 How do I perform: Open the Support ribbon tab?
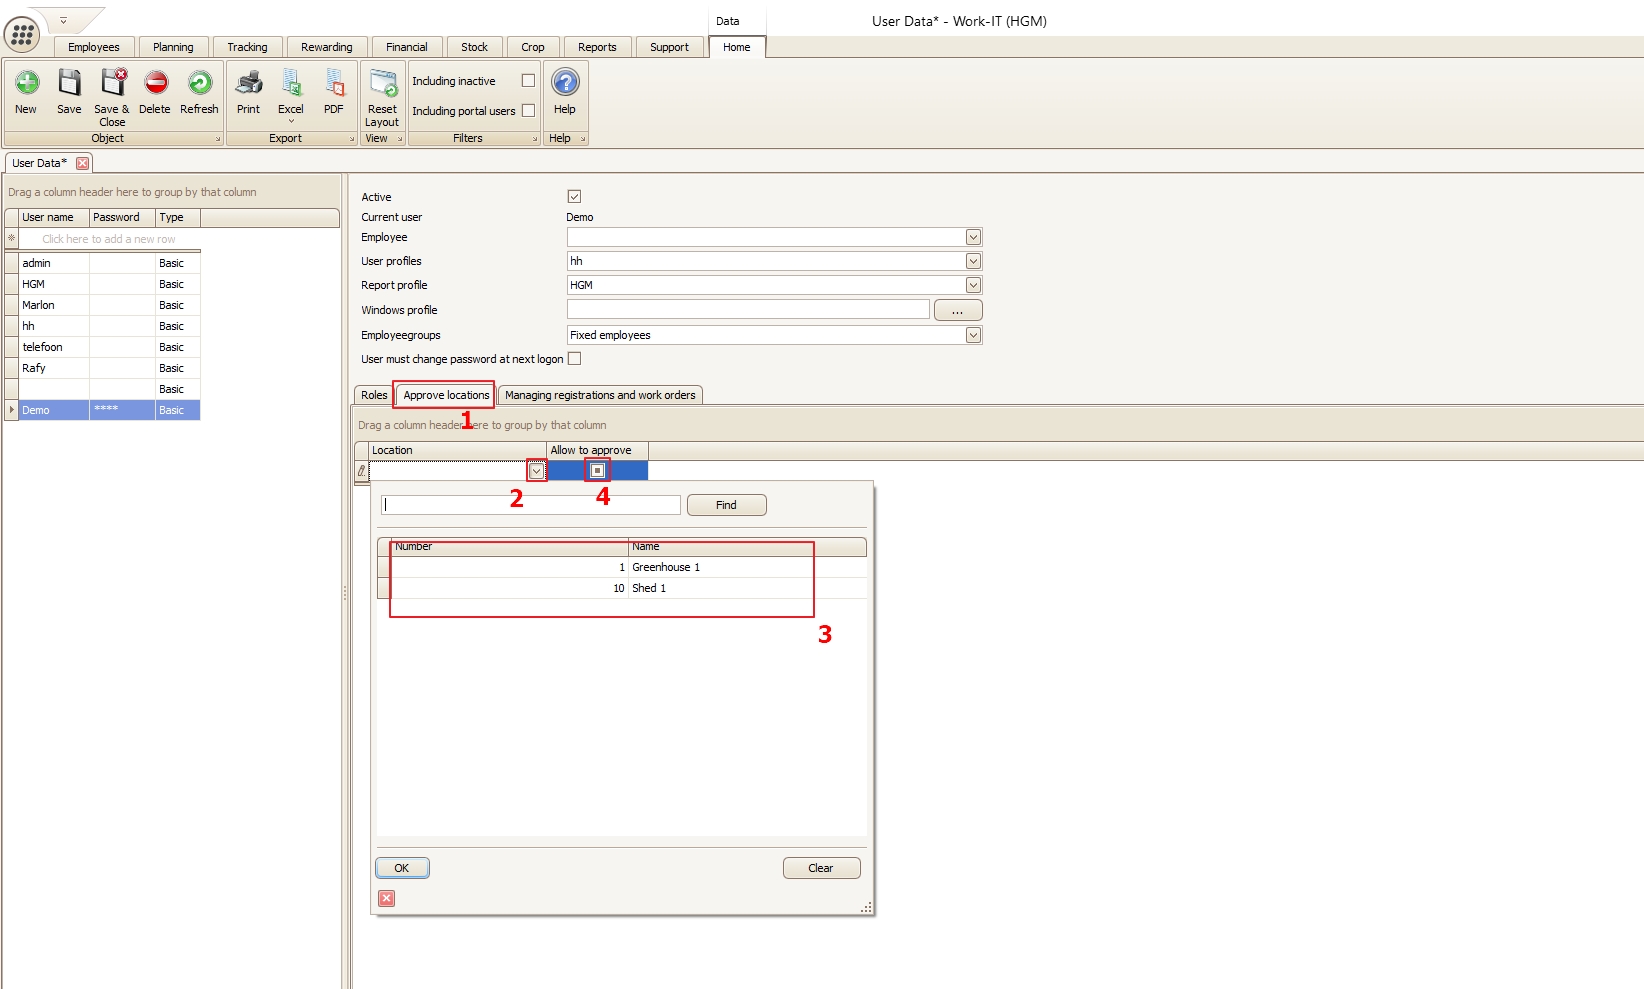pyautogui.click(x=669, y=47)
